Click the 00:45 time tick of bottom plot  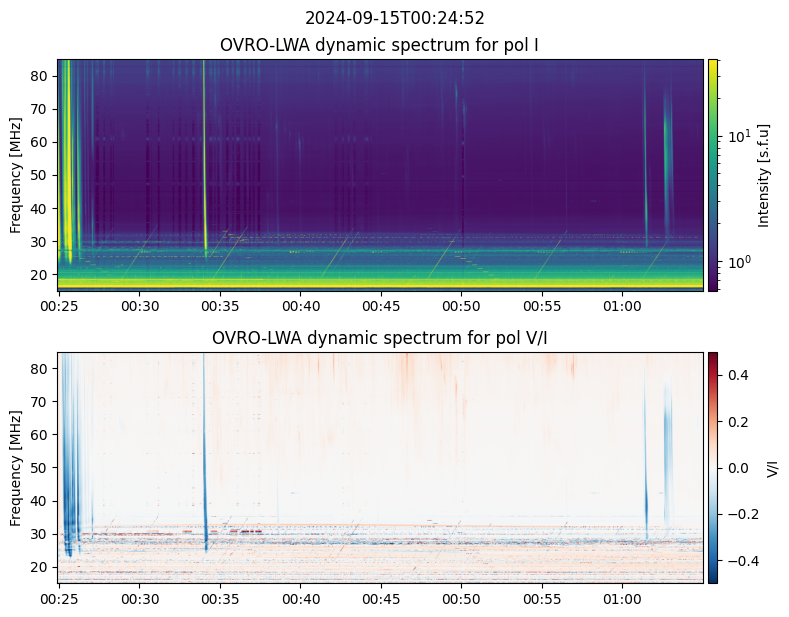coord(381,599)
